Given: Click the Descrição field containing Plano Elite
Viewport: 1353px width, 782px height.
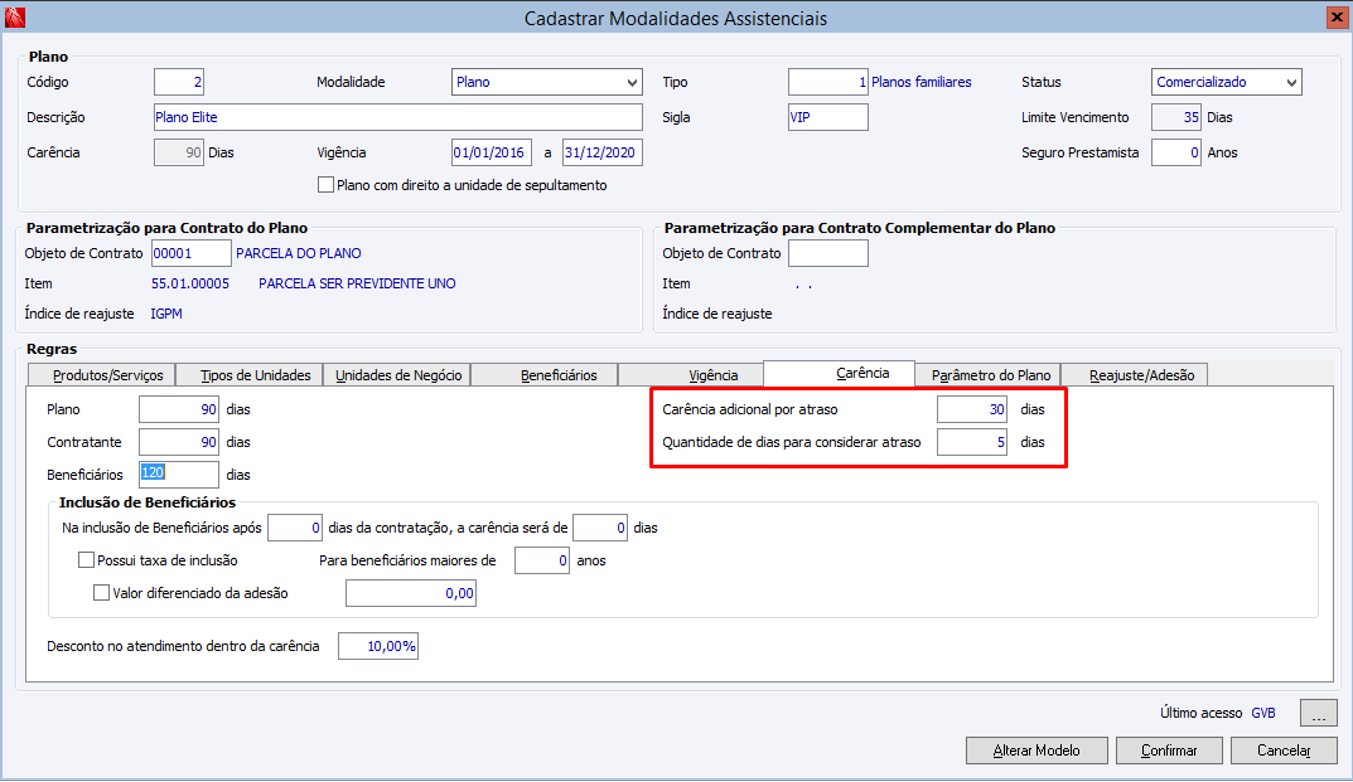Looking at the screenshot, I should (x=398, y=117).
